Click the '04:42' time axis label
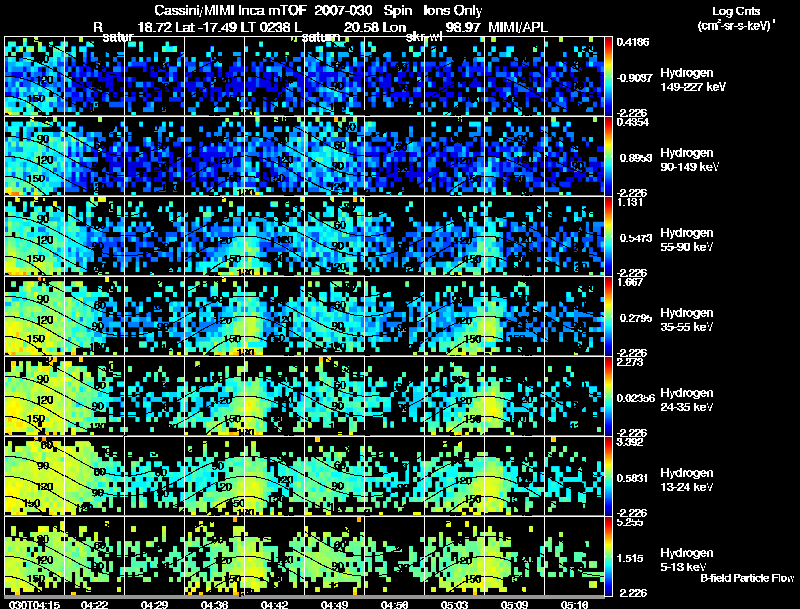This screenshot has height=609, width=800. [x=274, y=604]
